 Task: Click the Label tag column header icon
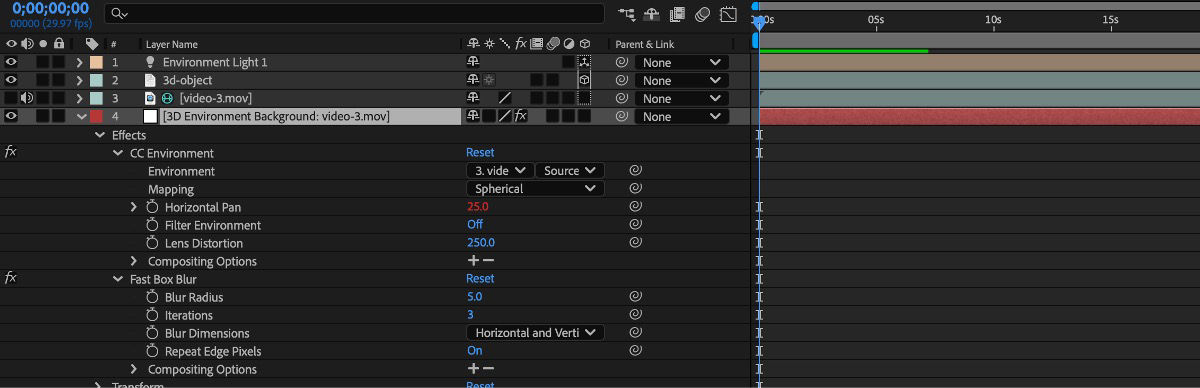click(92, 44)
